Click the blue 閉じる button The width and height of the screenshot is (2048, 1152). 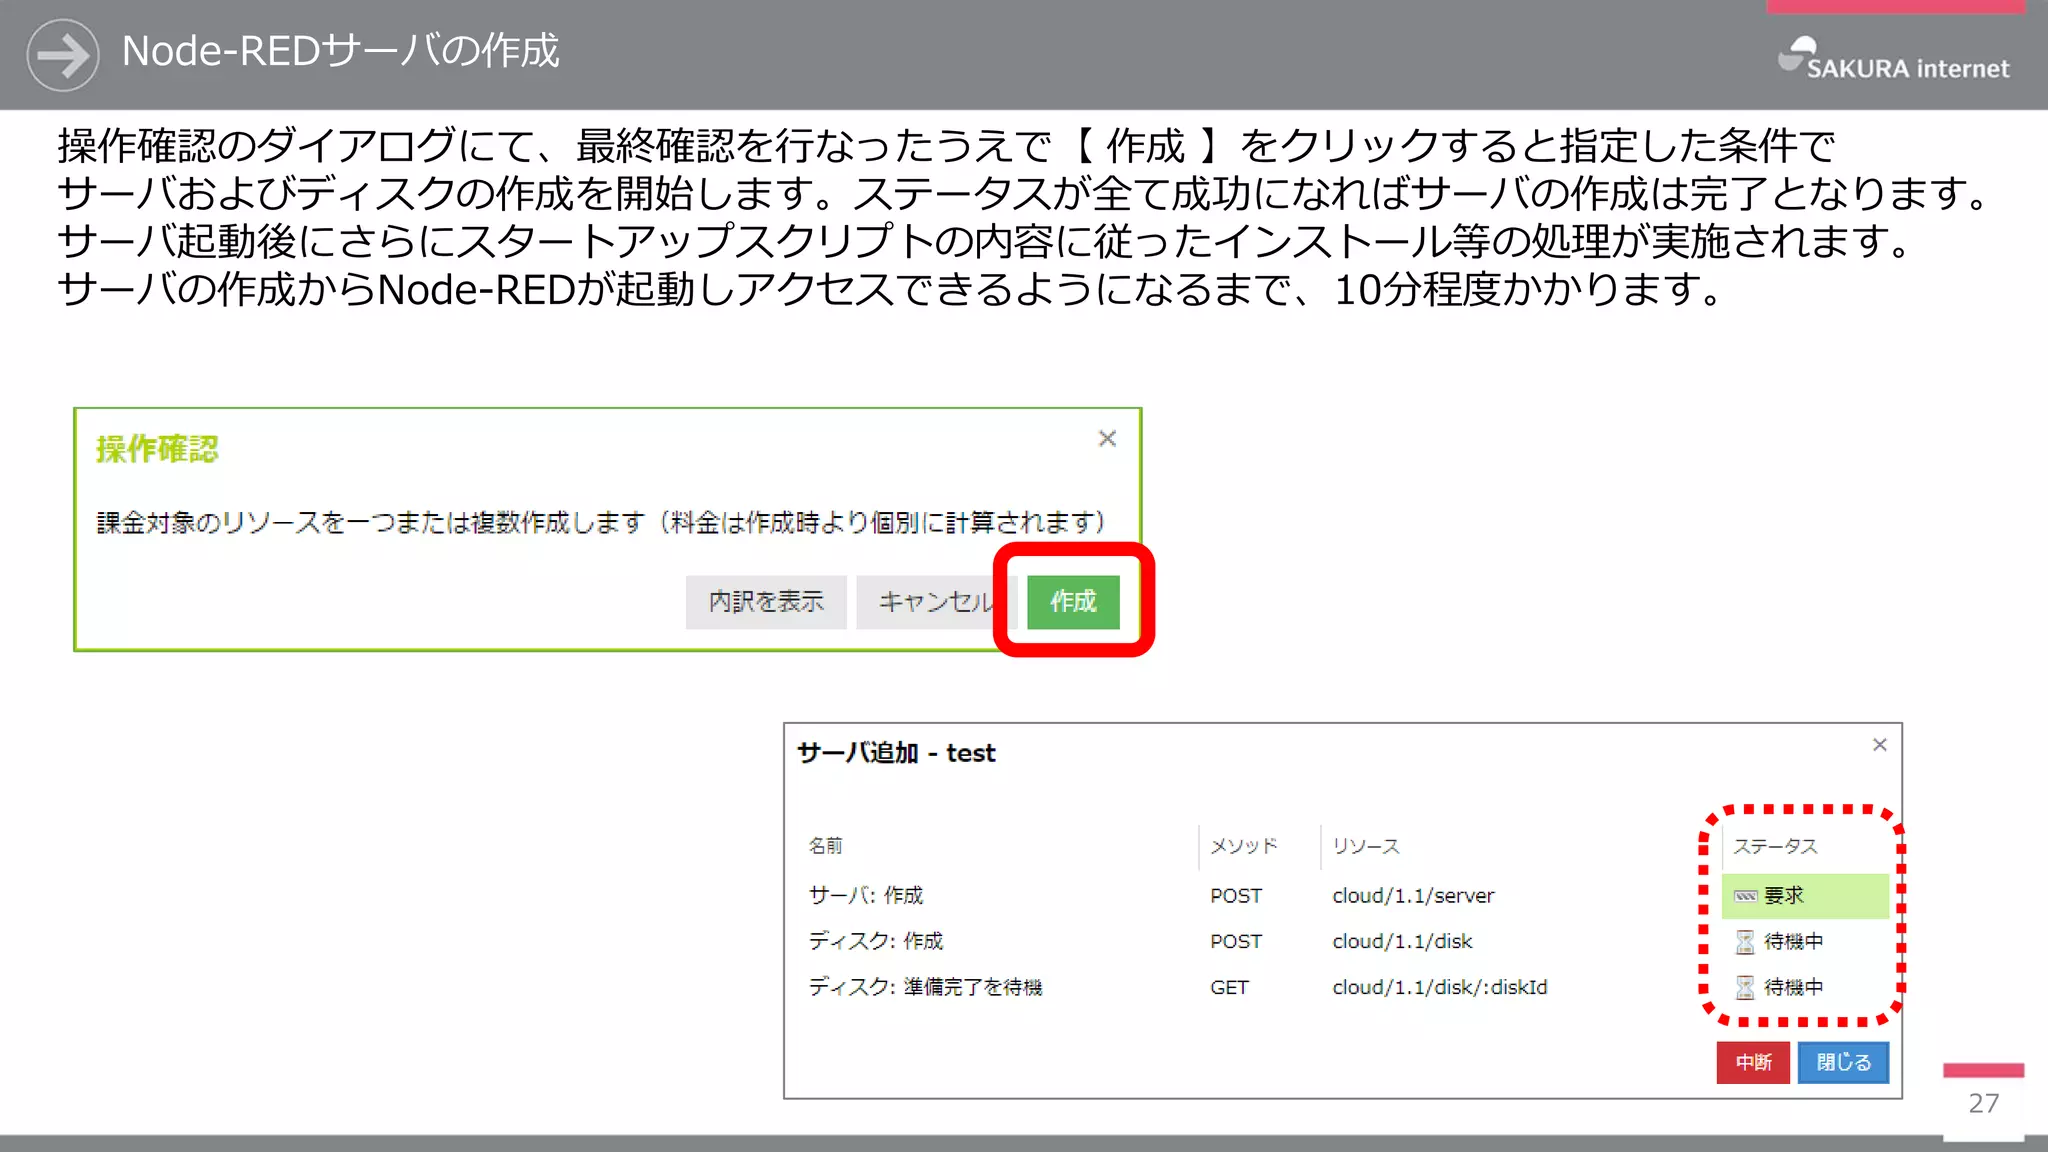pos(1843,1062)
